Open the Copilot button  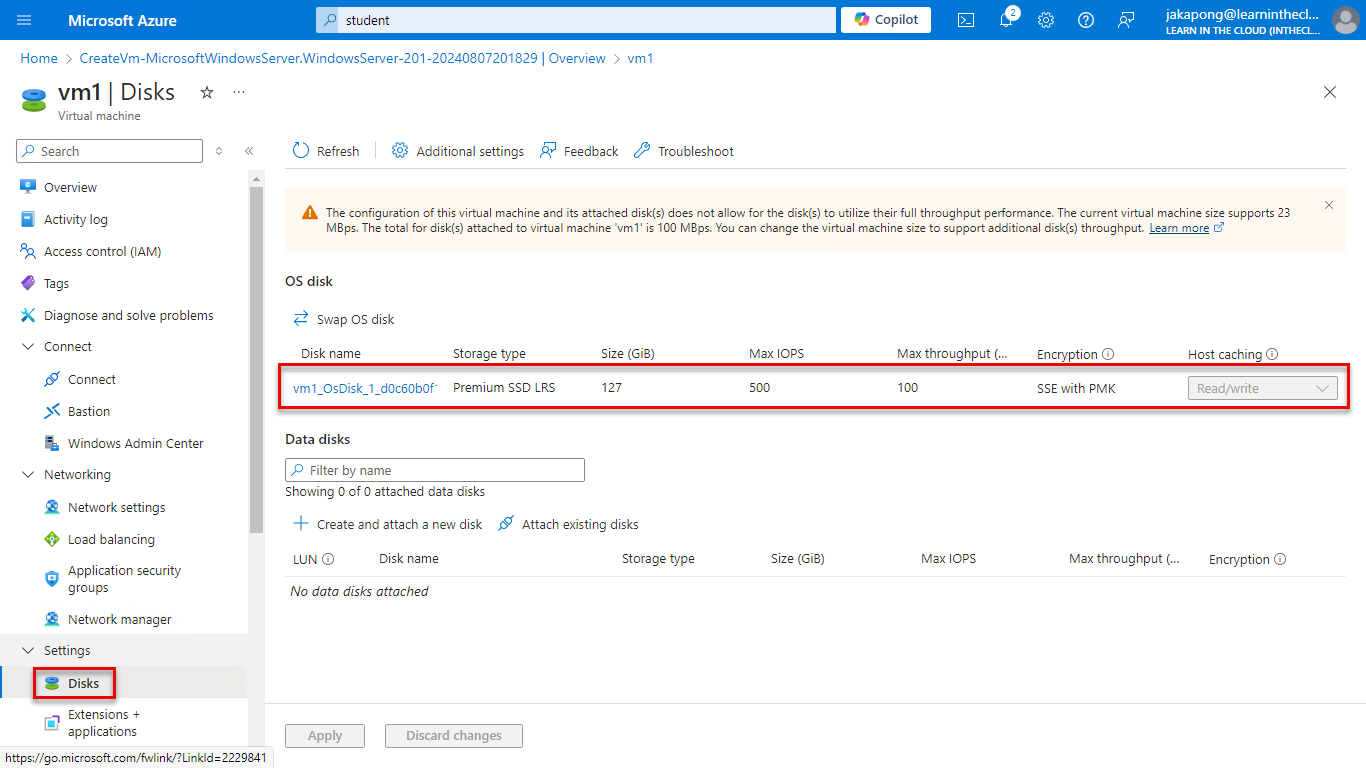pos(886,20)
